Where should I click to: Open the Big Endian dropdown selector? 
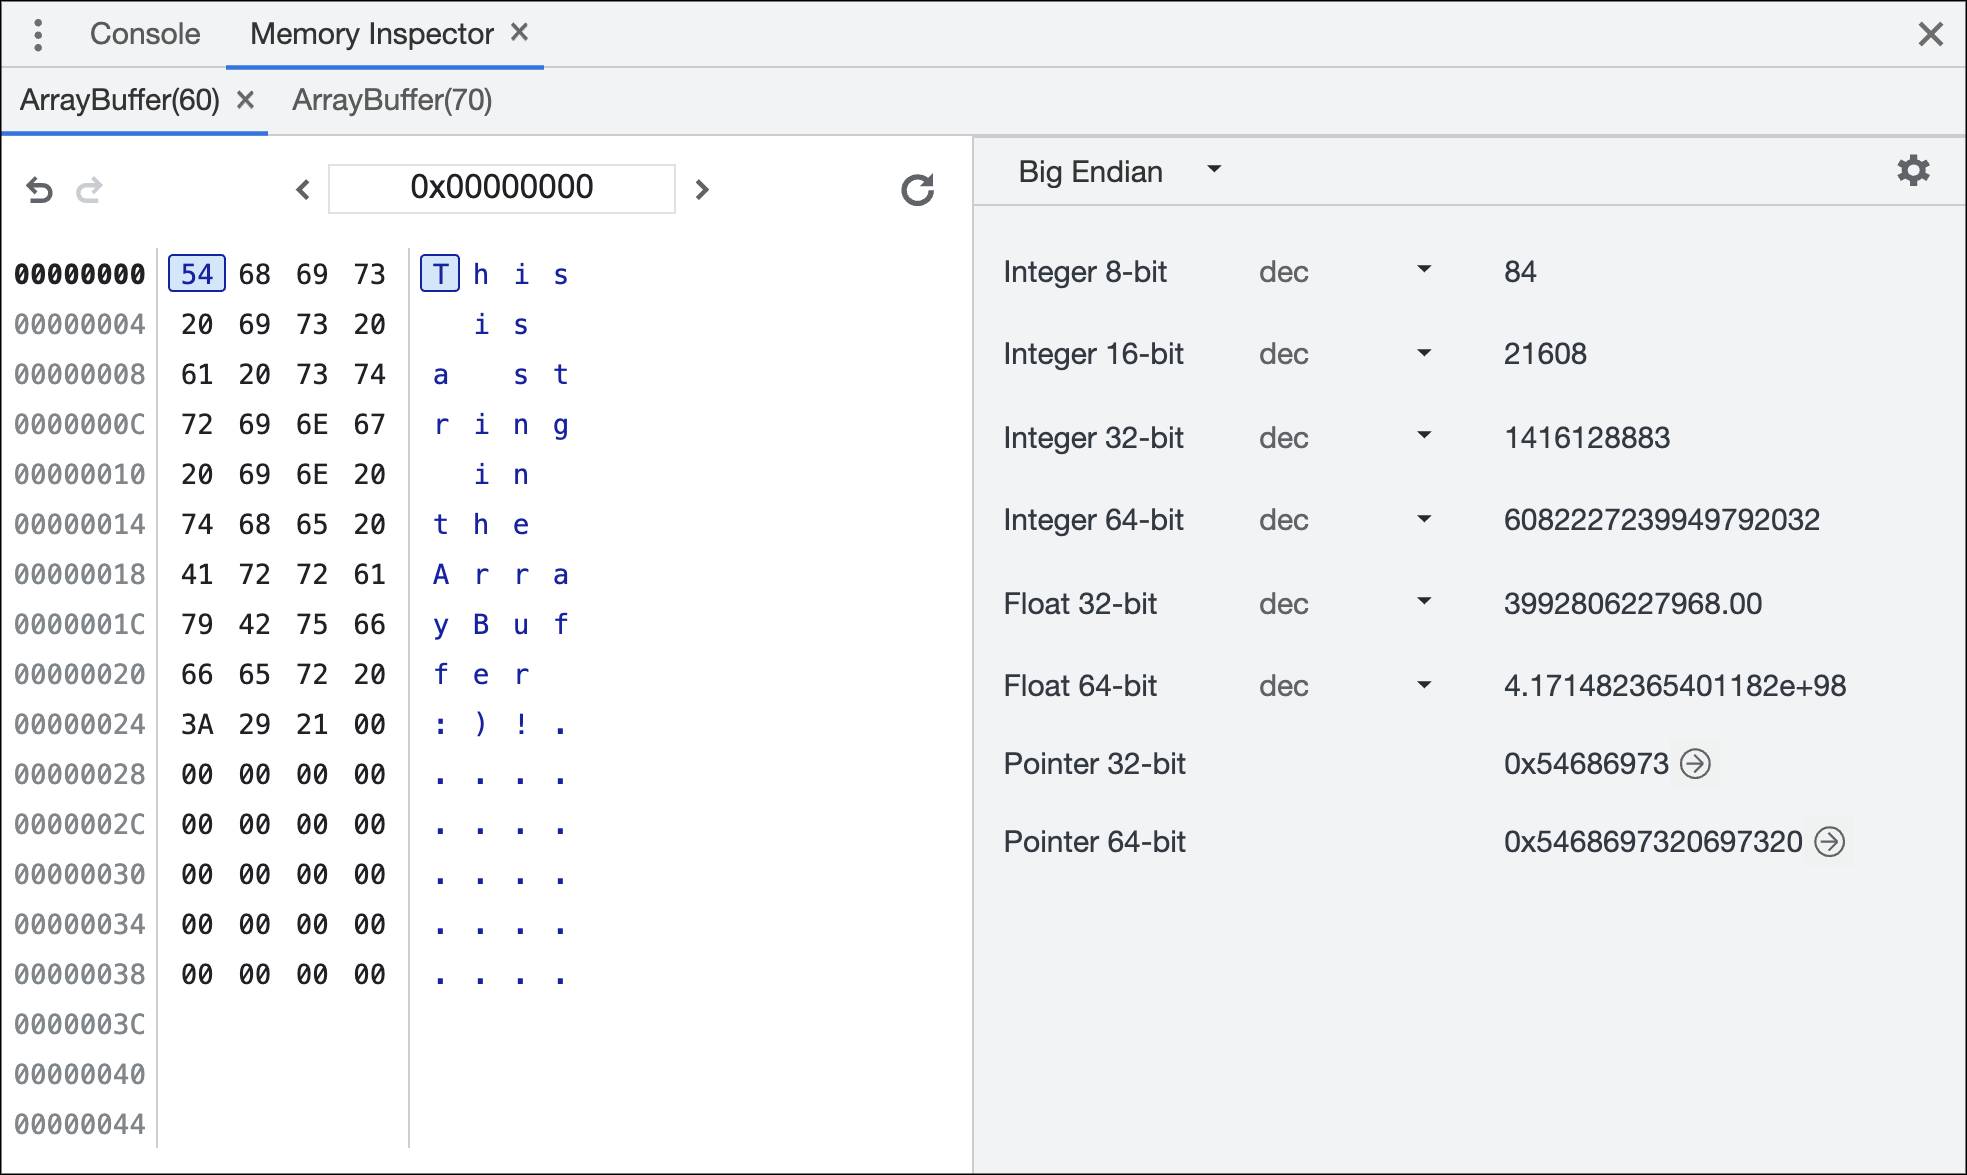1104,171
